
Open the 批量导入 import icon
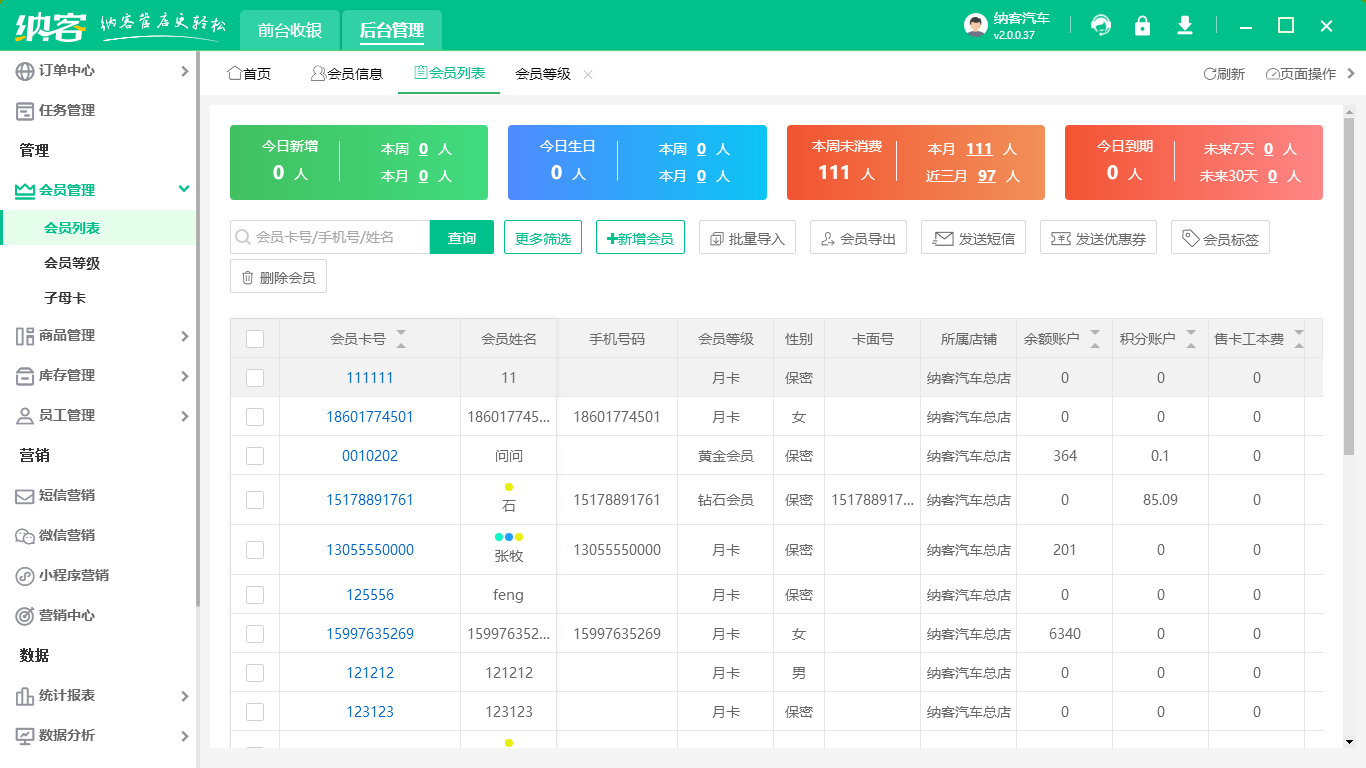point(716,236)
